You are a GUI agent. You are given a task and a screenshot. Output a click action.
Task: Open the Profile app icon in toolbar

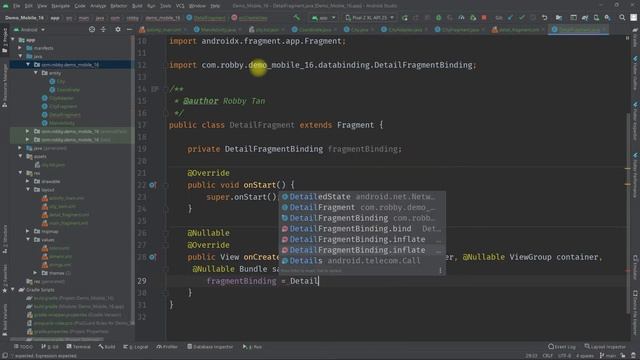coord(461,18)
